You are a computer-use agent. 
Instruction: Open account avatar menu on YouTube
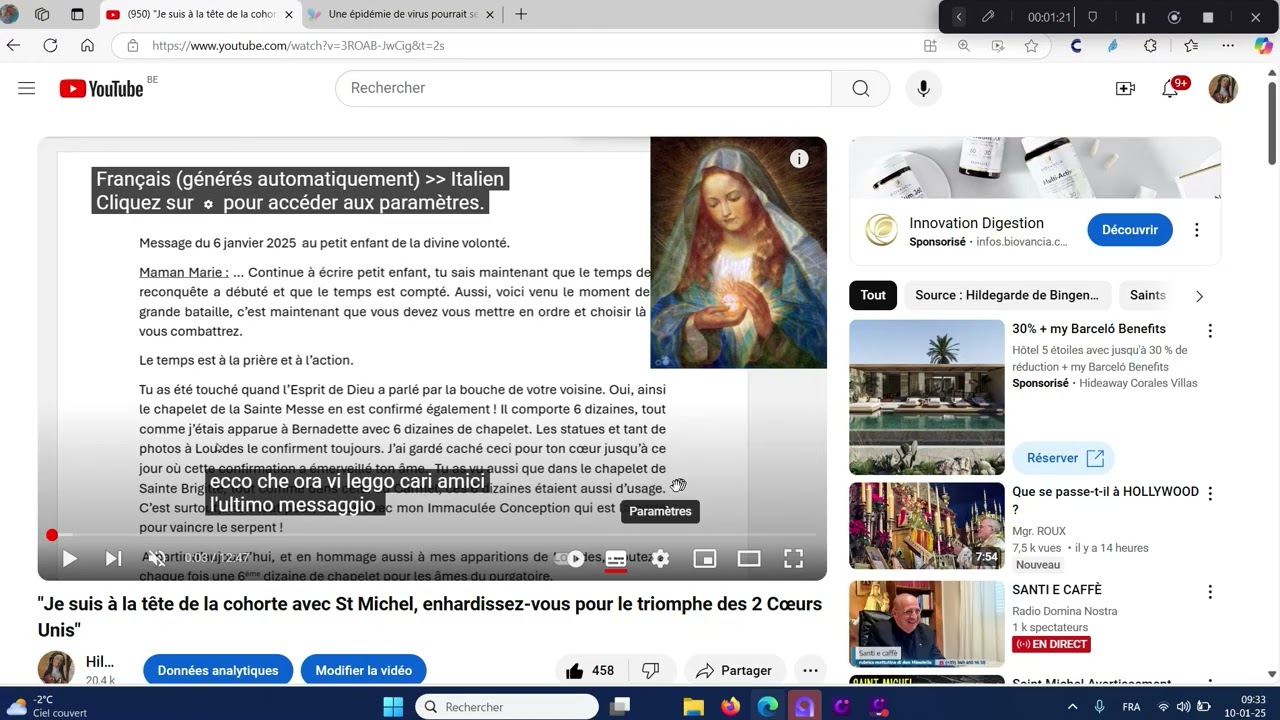pyautogui.click(x=1223, y=88)
